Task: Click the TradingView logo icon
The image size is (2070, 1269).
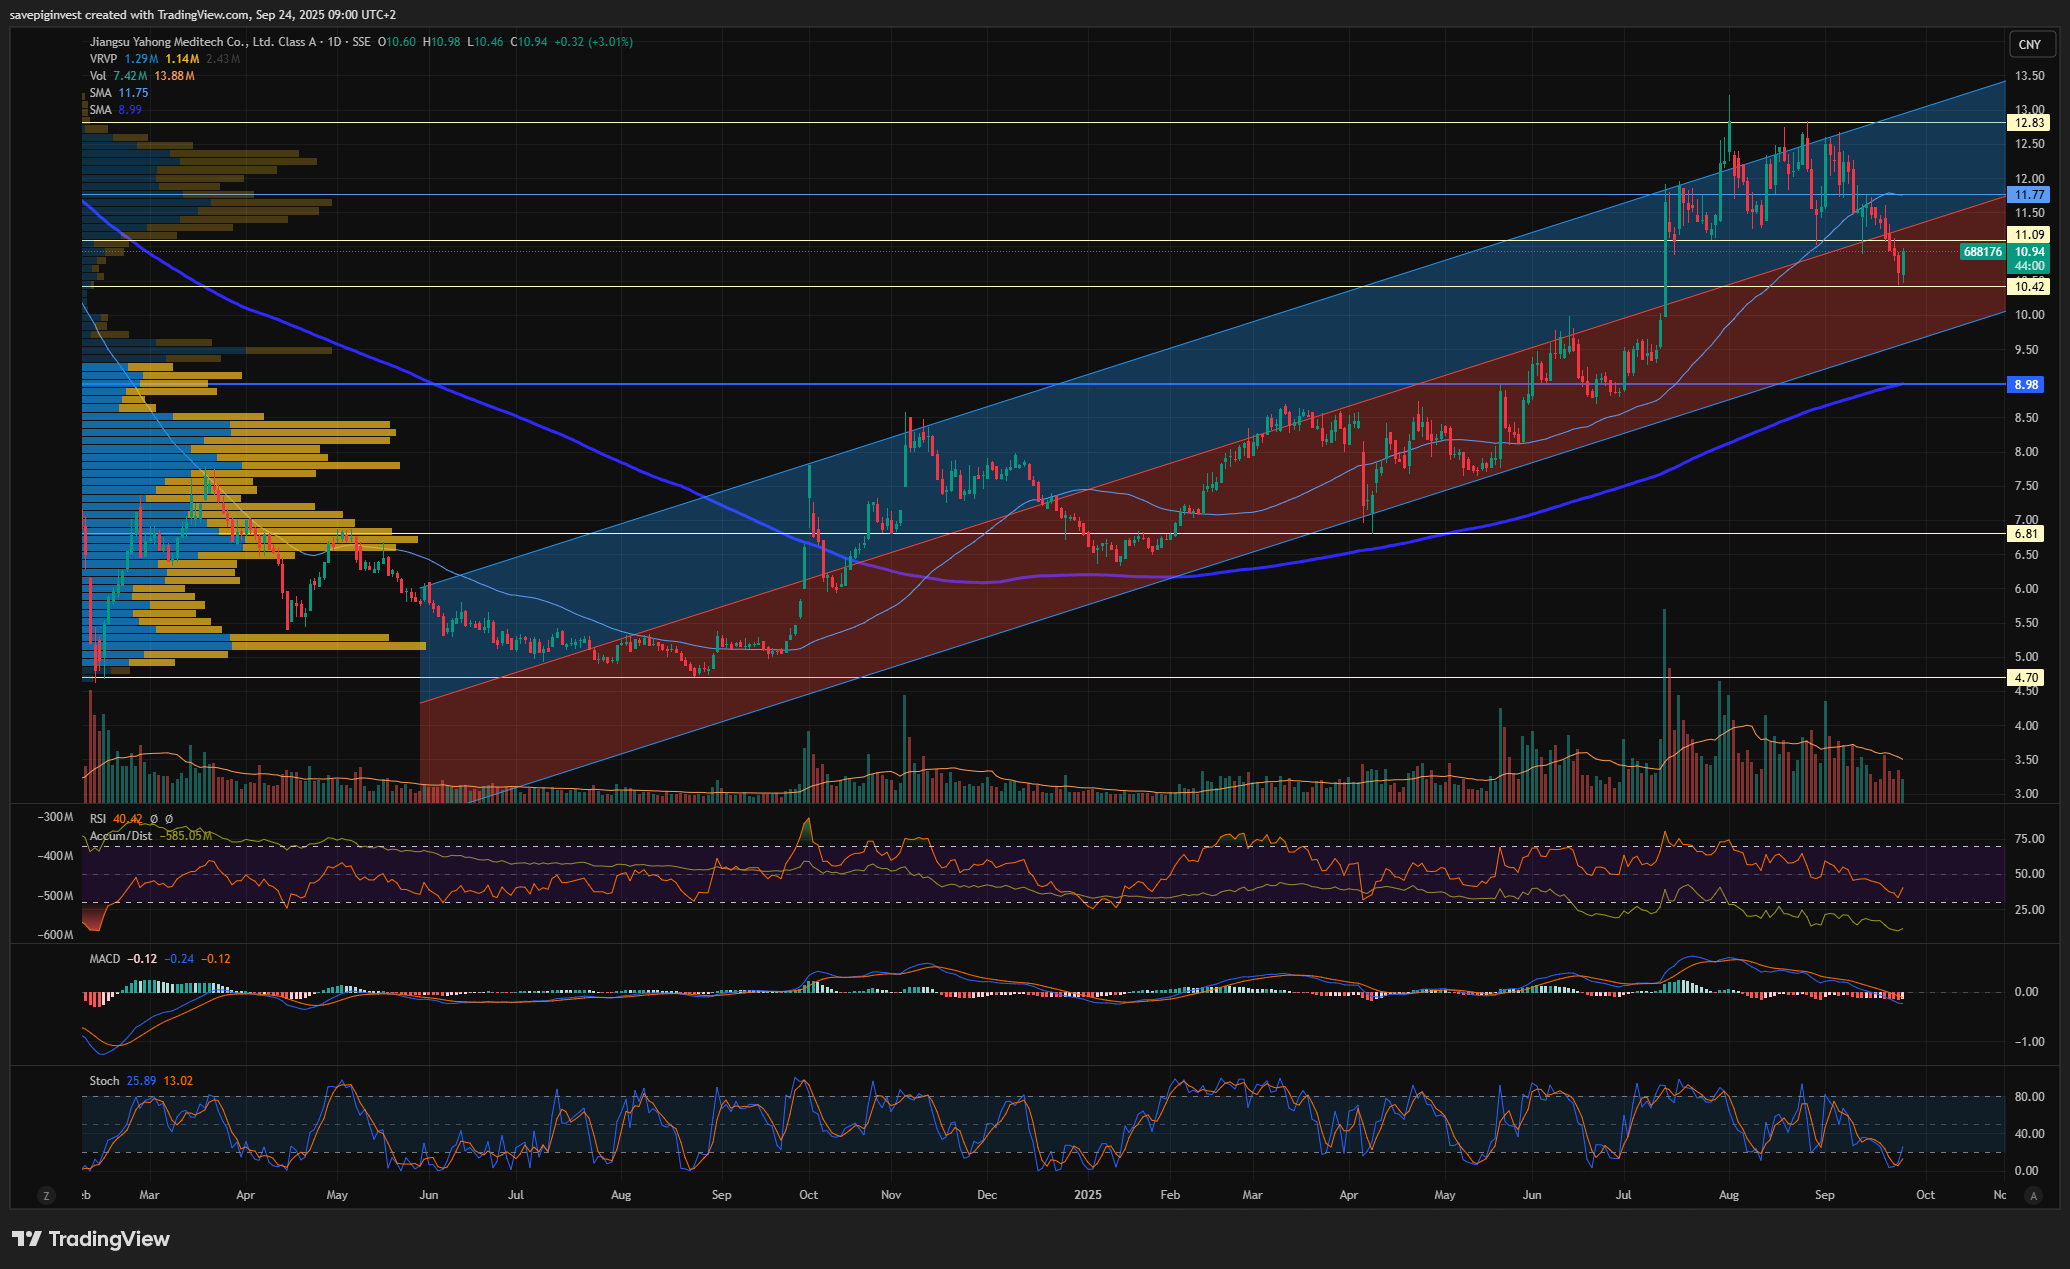Action: [x=27, y=1239]
